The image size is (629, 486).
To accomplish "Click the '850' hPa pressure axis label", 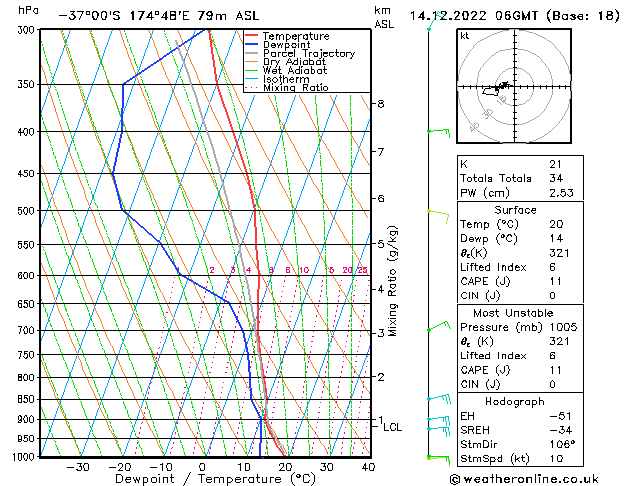I will coord(28,399).
